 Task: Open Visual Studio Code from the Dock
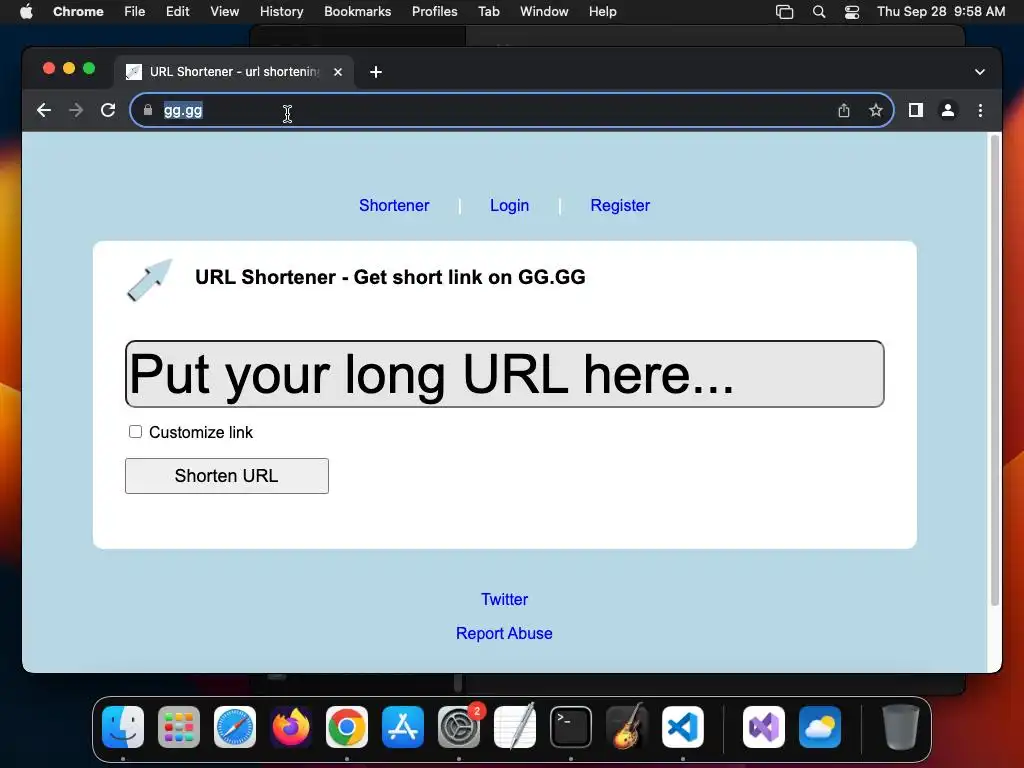point(683,727)
